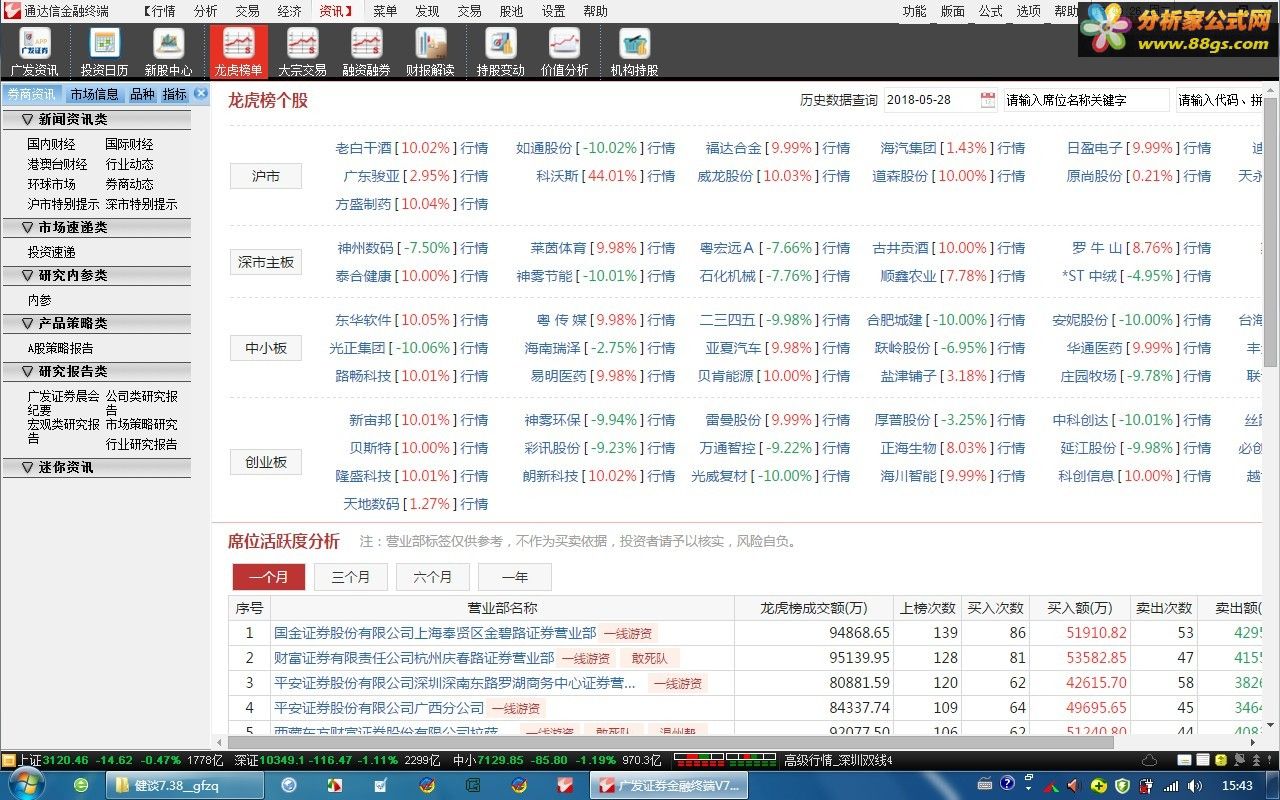Click the 创业板 market button

266,462
